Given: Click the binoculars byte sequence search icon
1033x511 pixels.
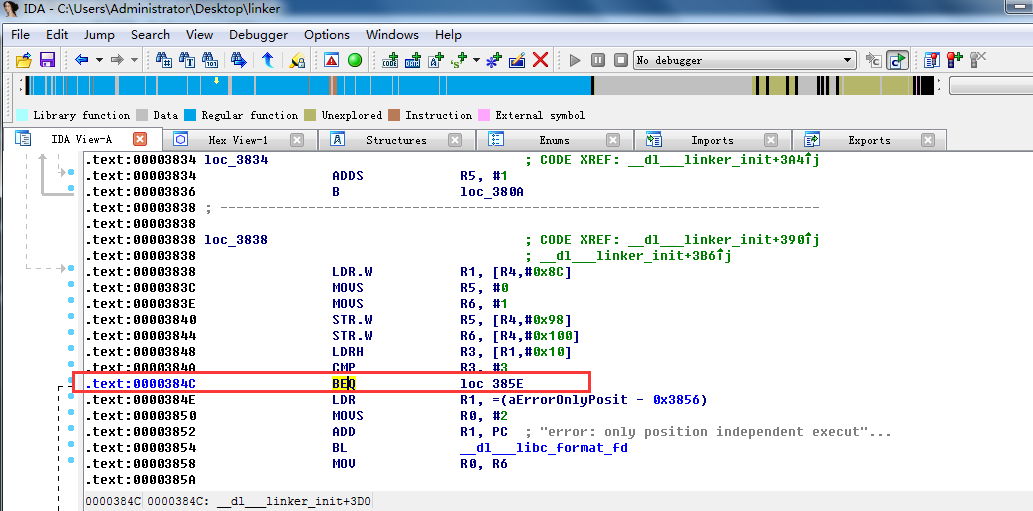Looking at the screenshot, I should click(209, 61).
